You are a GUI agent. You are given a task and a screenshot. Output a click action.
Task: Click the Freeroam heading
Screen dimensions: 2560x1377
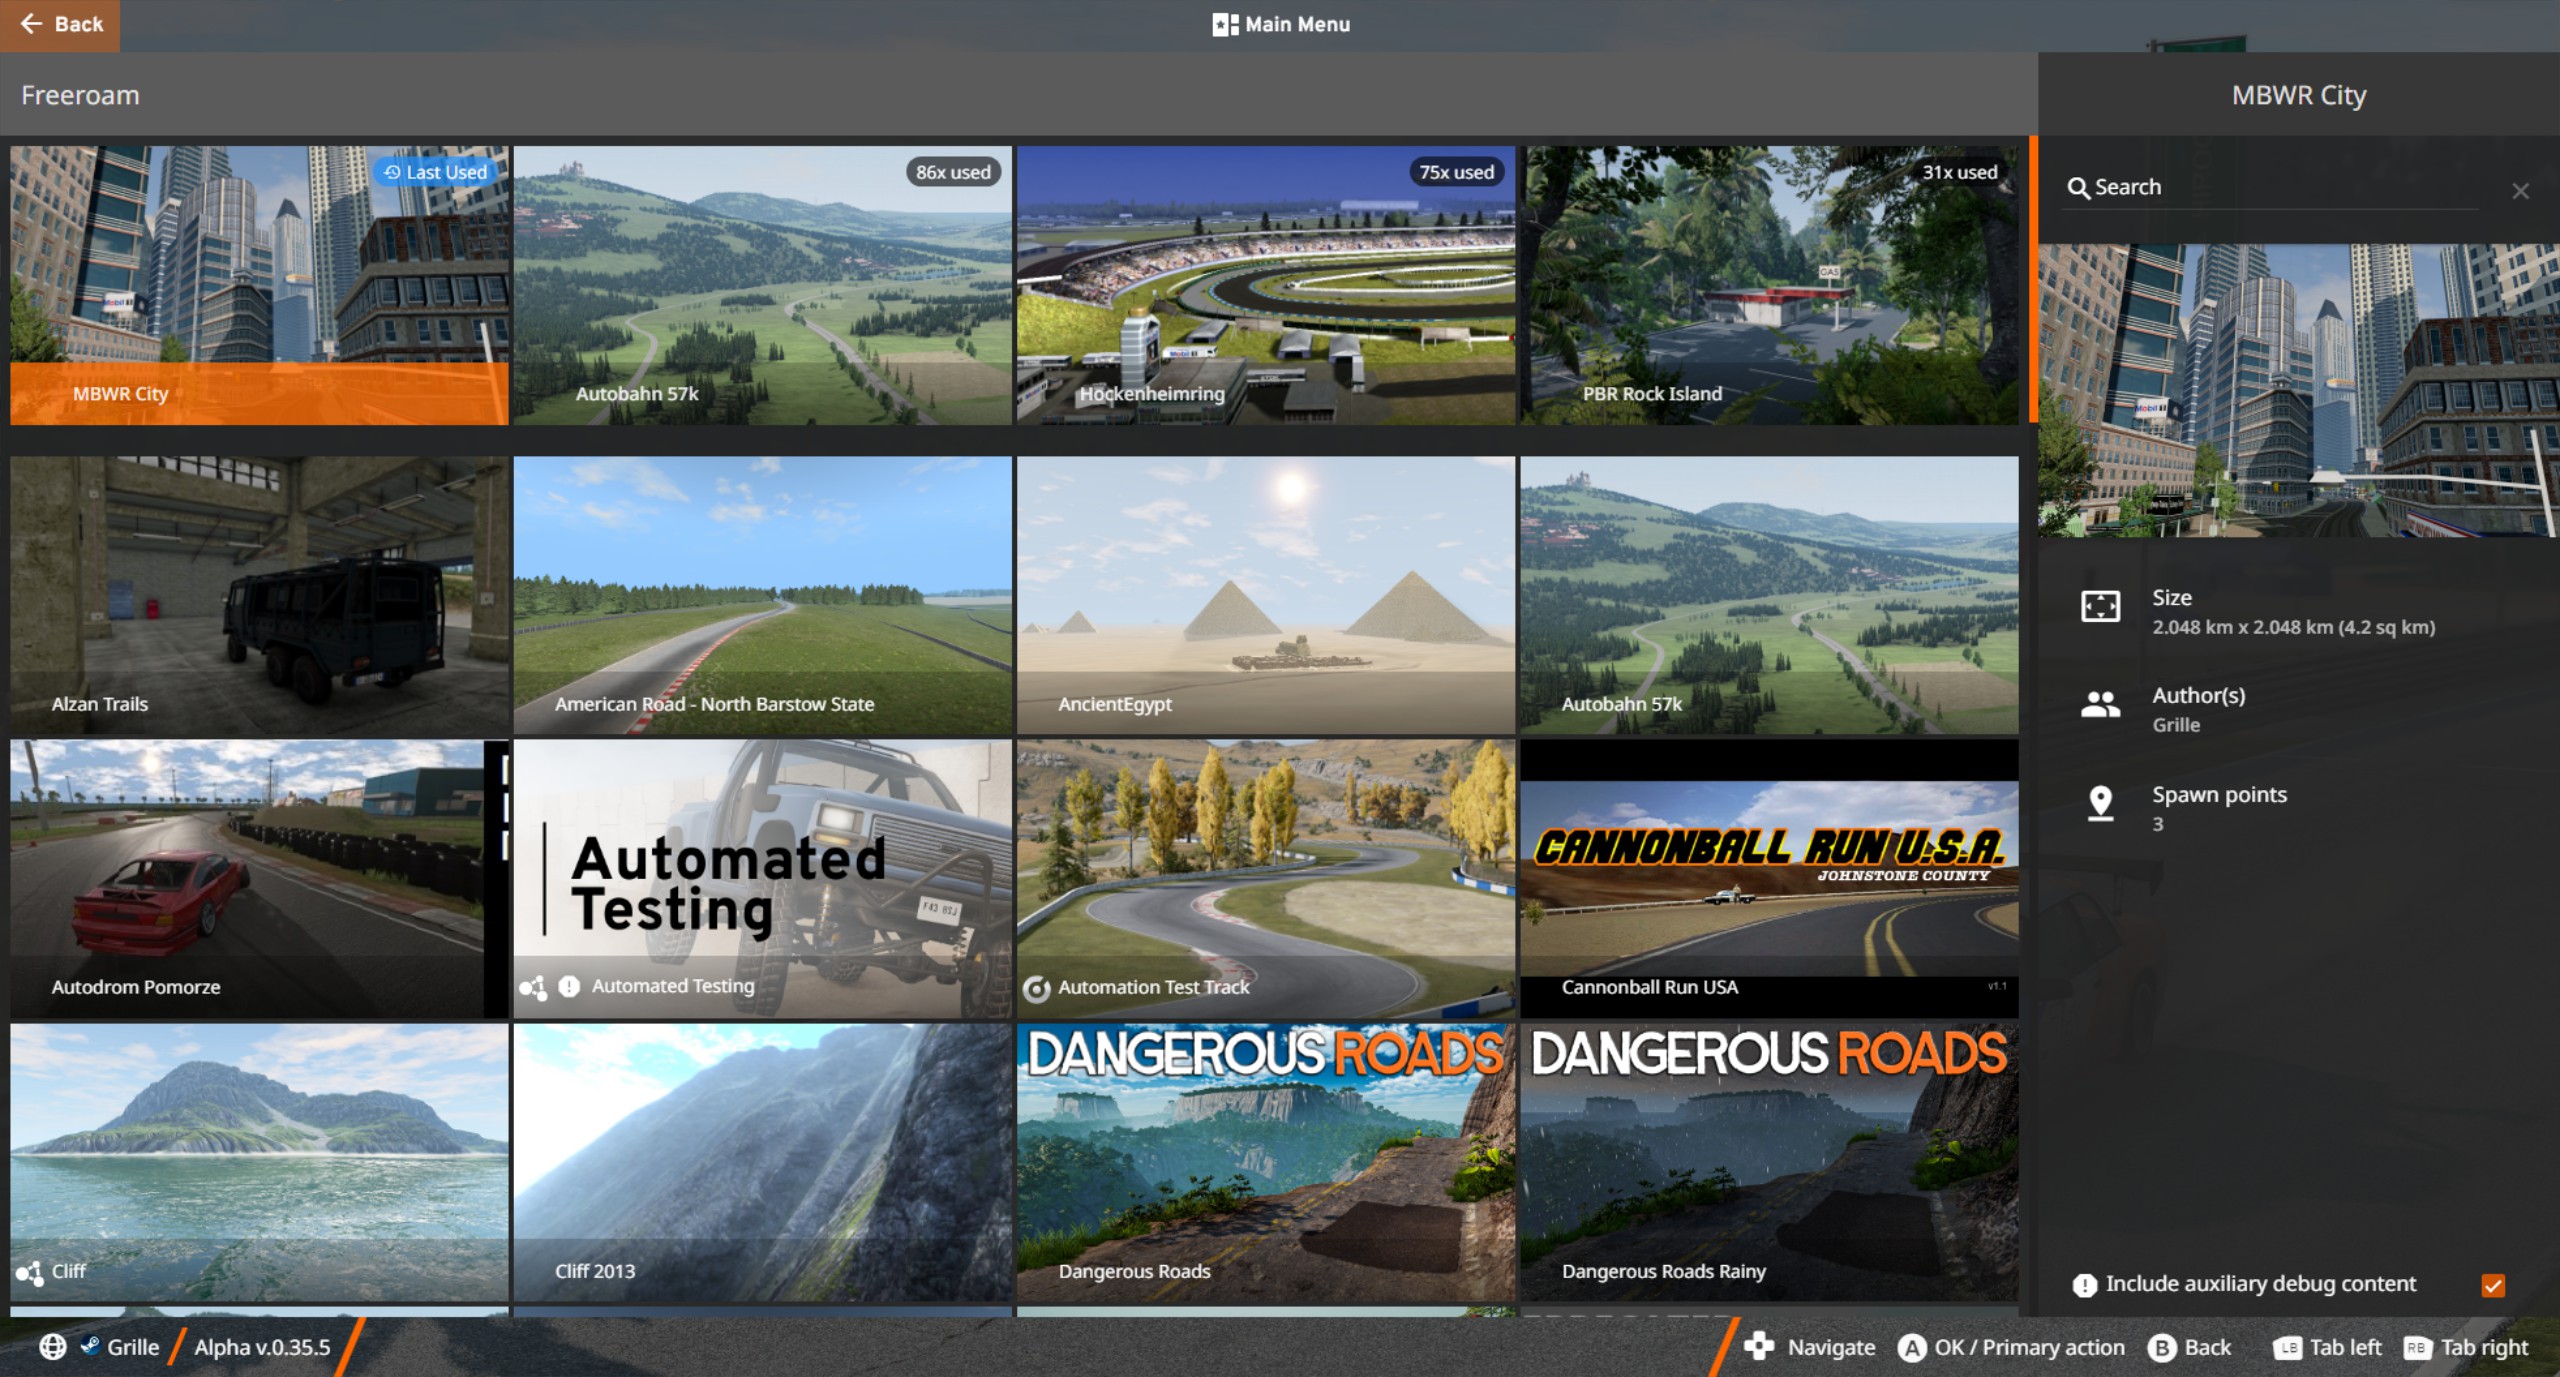coord(80,95)
